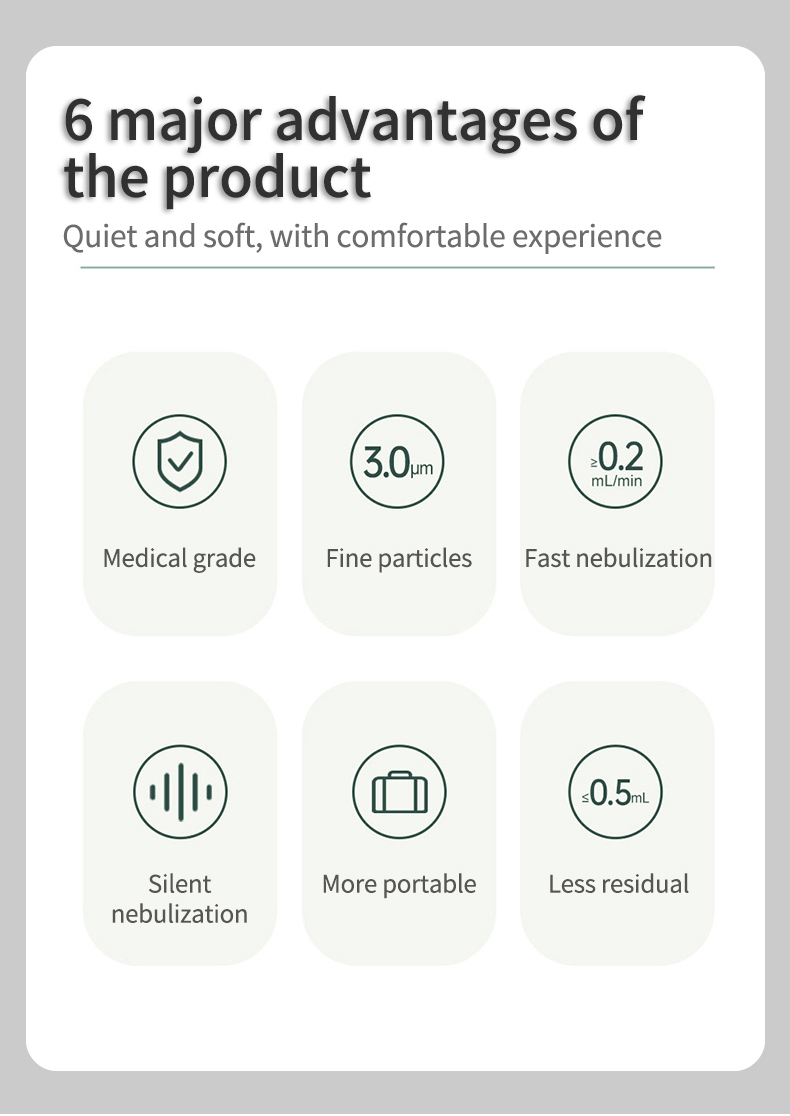Select the Silent nebulization feature card
Image resolution: width=790 pixels, height=1116 pixels.
coord(180,823)
